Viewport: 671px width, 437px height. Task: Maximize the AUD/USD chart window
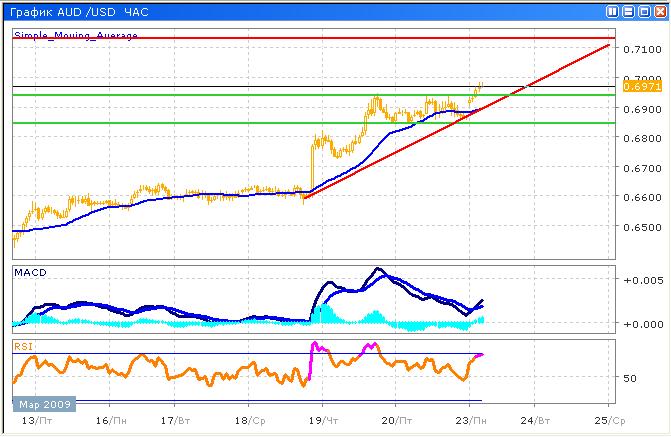[642, 11]
